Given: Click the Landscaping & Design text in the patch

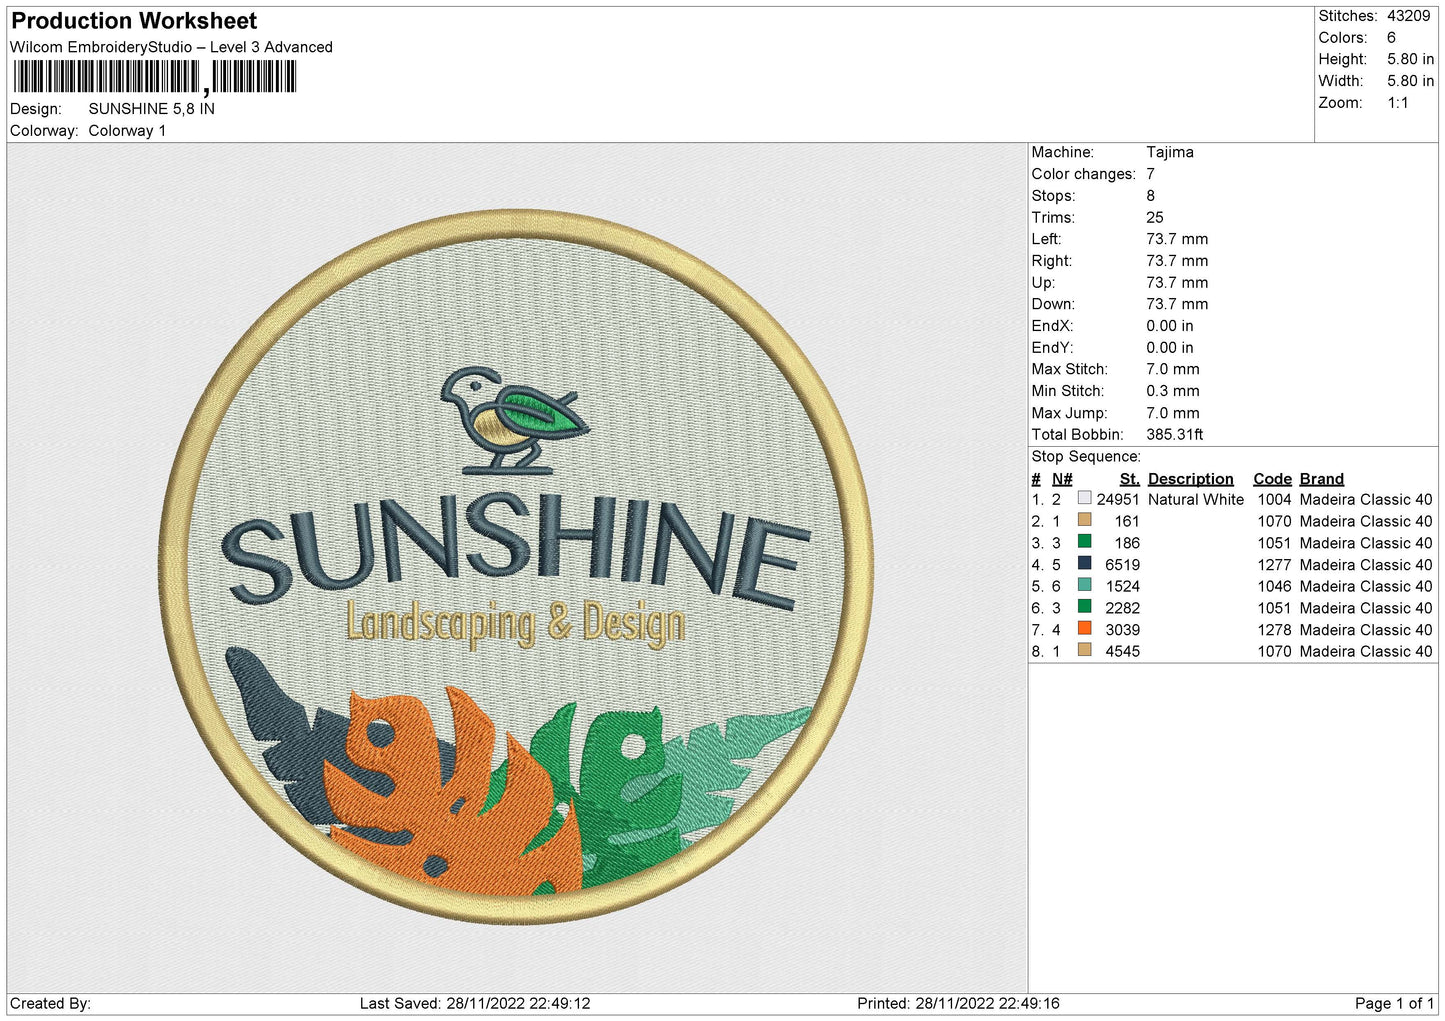Looking at the screenshot, I should tap(516, 624).
